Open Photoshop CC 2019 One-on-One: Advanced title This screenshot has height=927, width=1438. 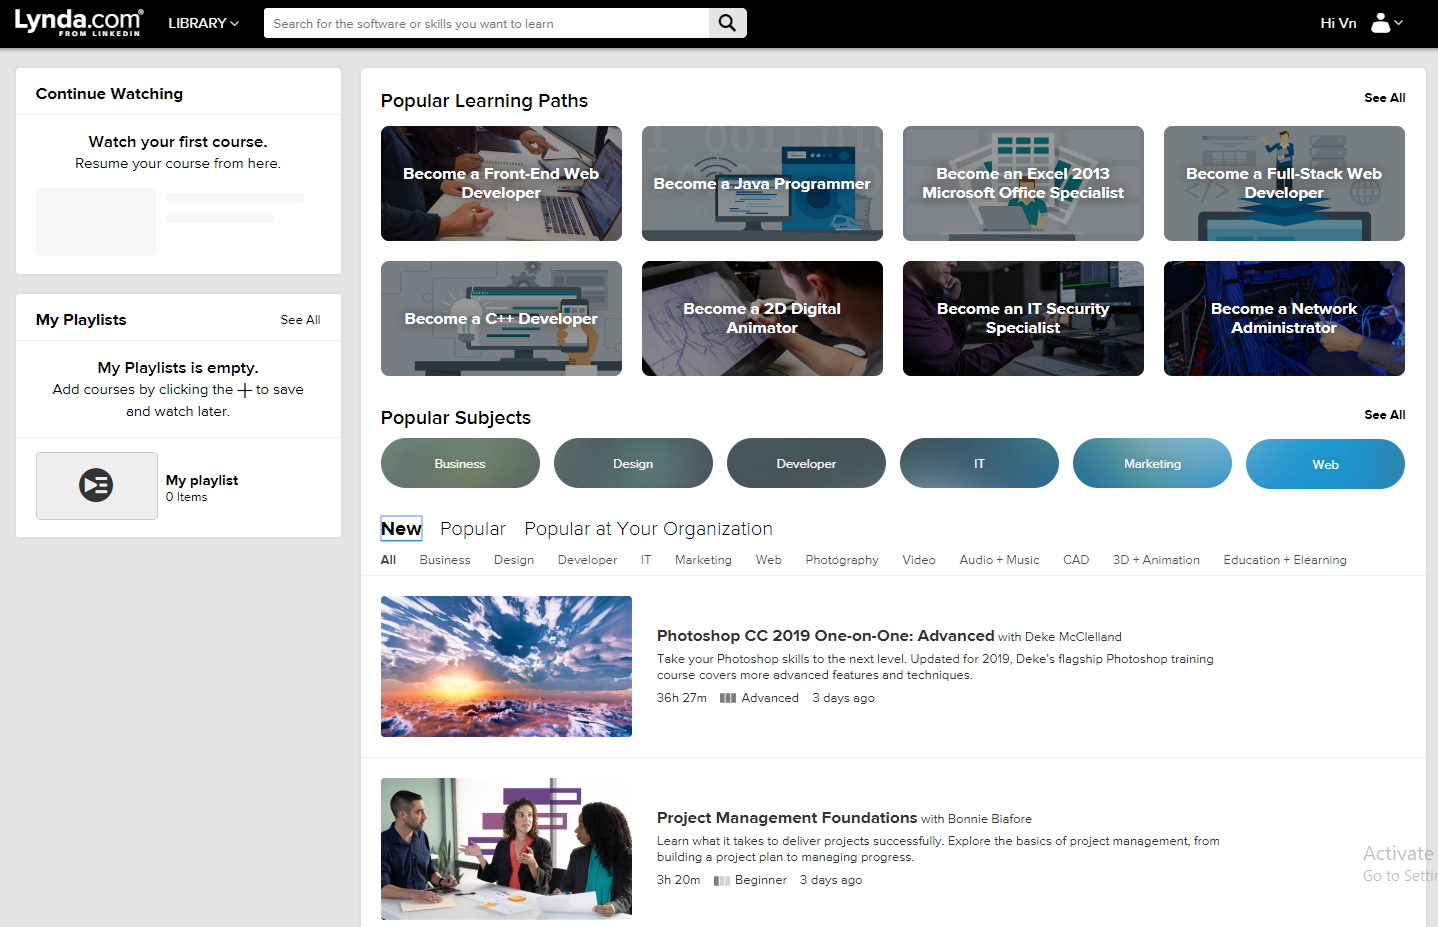point(825,636)
